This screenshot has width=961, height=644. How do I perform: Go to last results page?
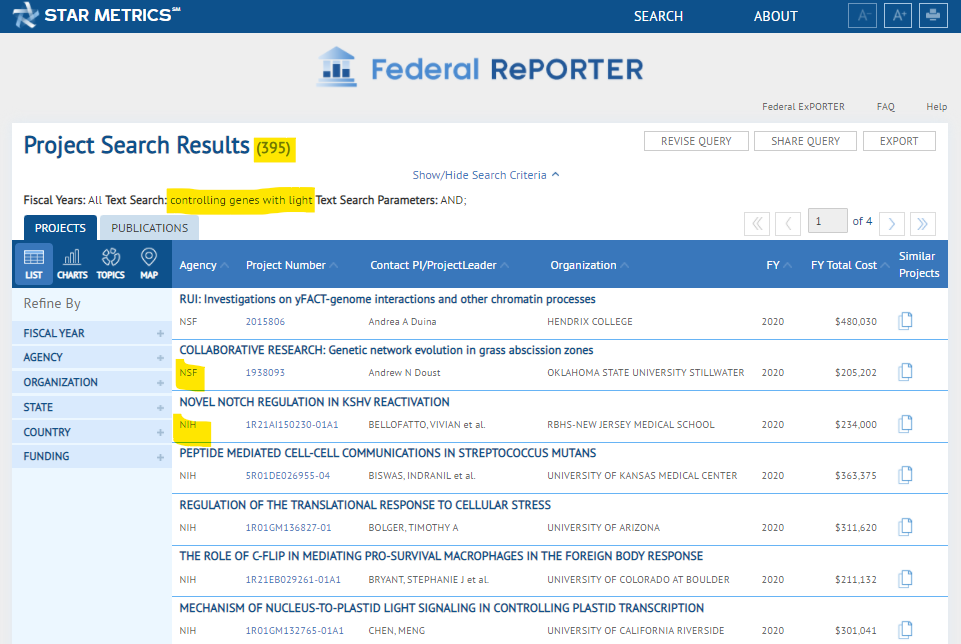click(922, 223)
